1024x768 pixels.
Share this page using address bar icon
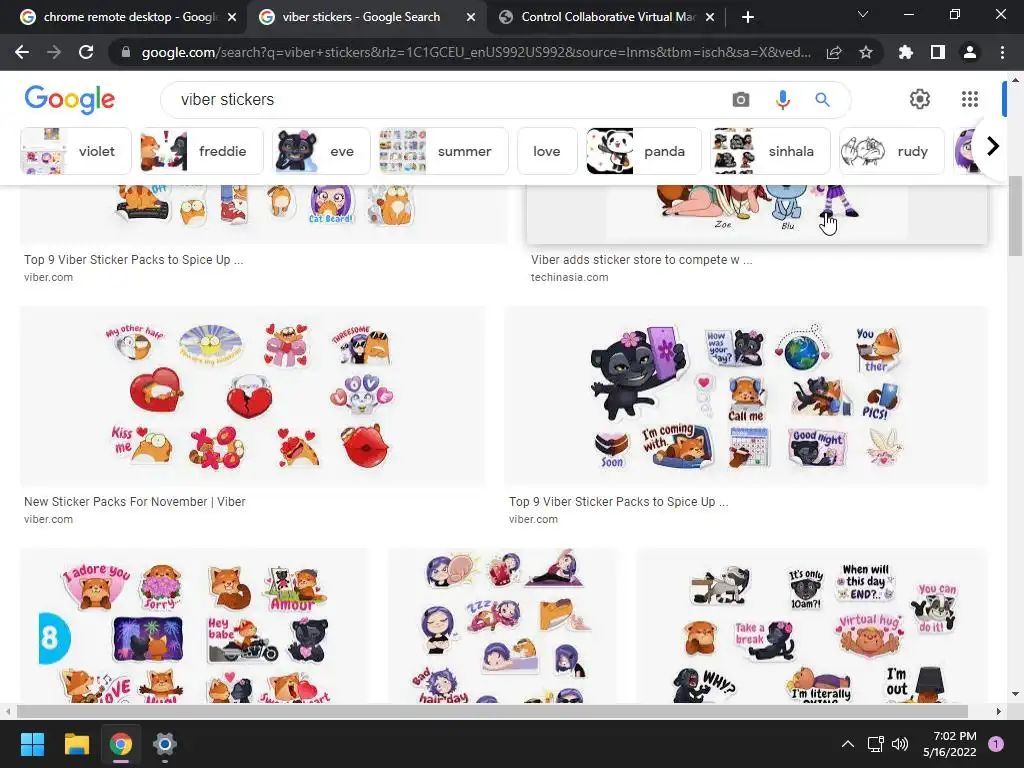tap(834, 52)
